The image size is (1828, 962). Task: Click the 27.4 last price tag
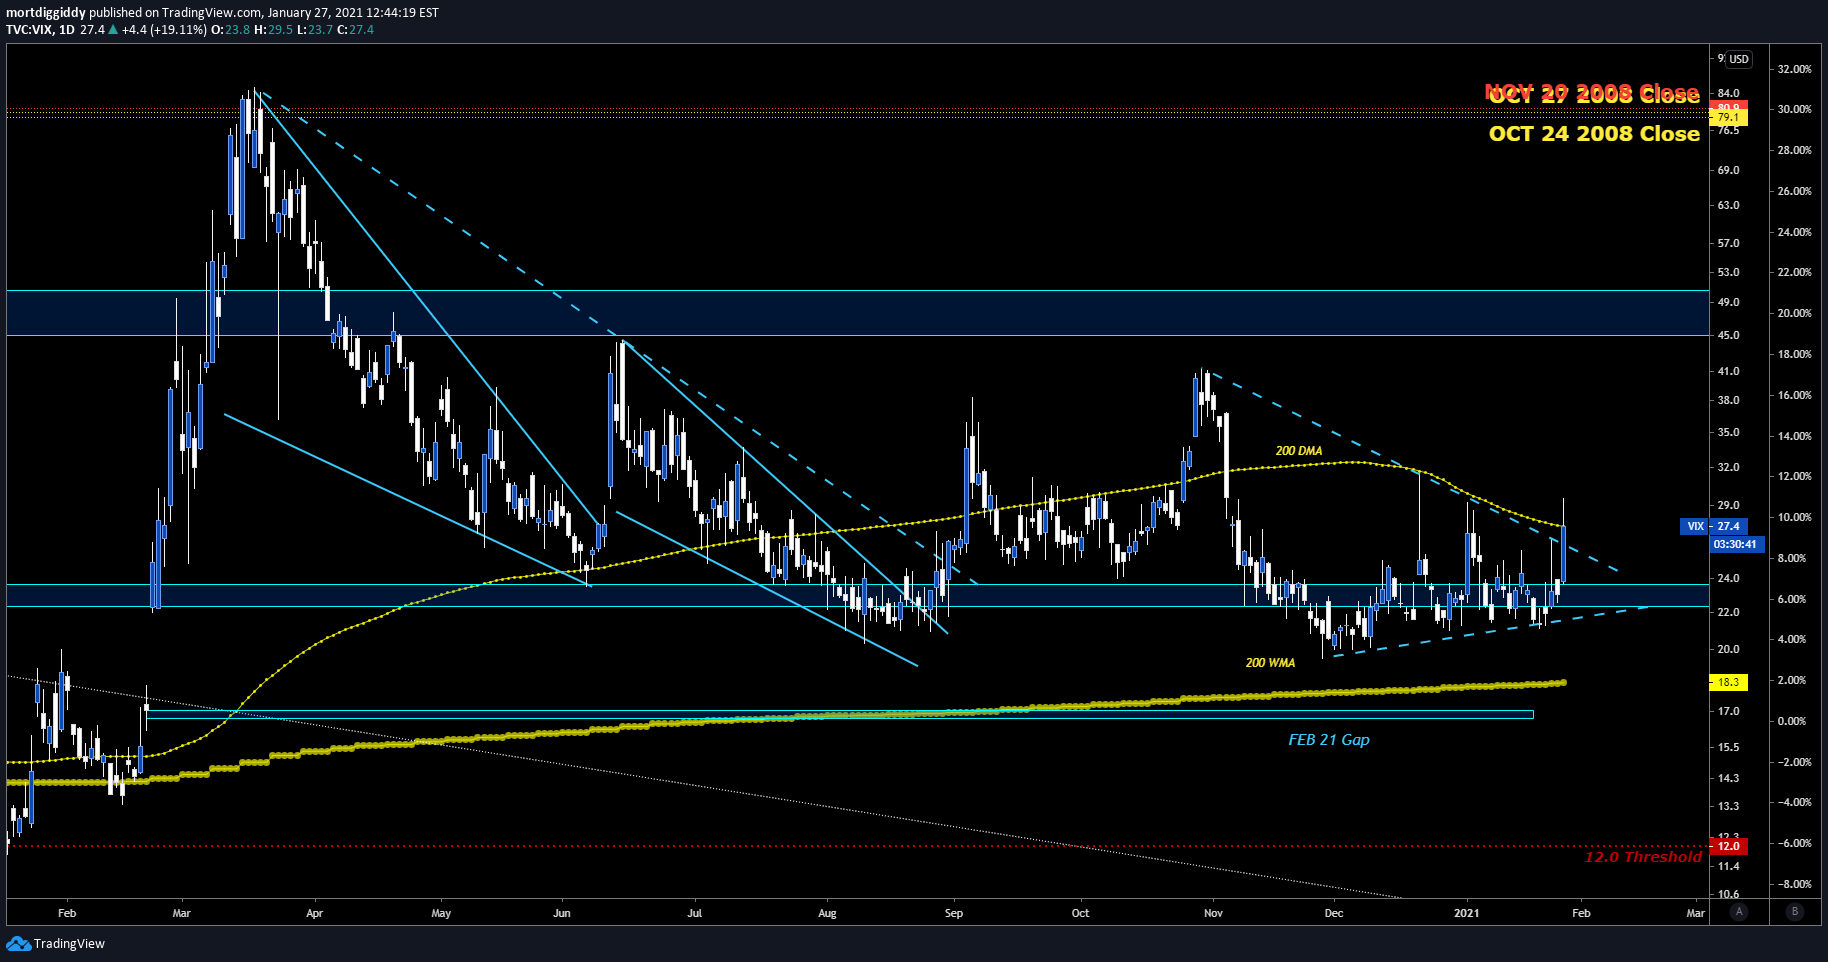pos(1728,526)
